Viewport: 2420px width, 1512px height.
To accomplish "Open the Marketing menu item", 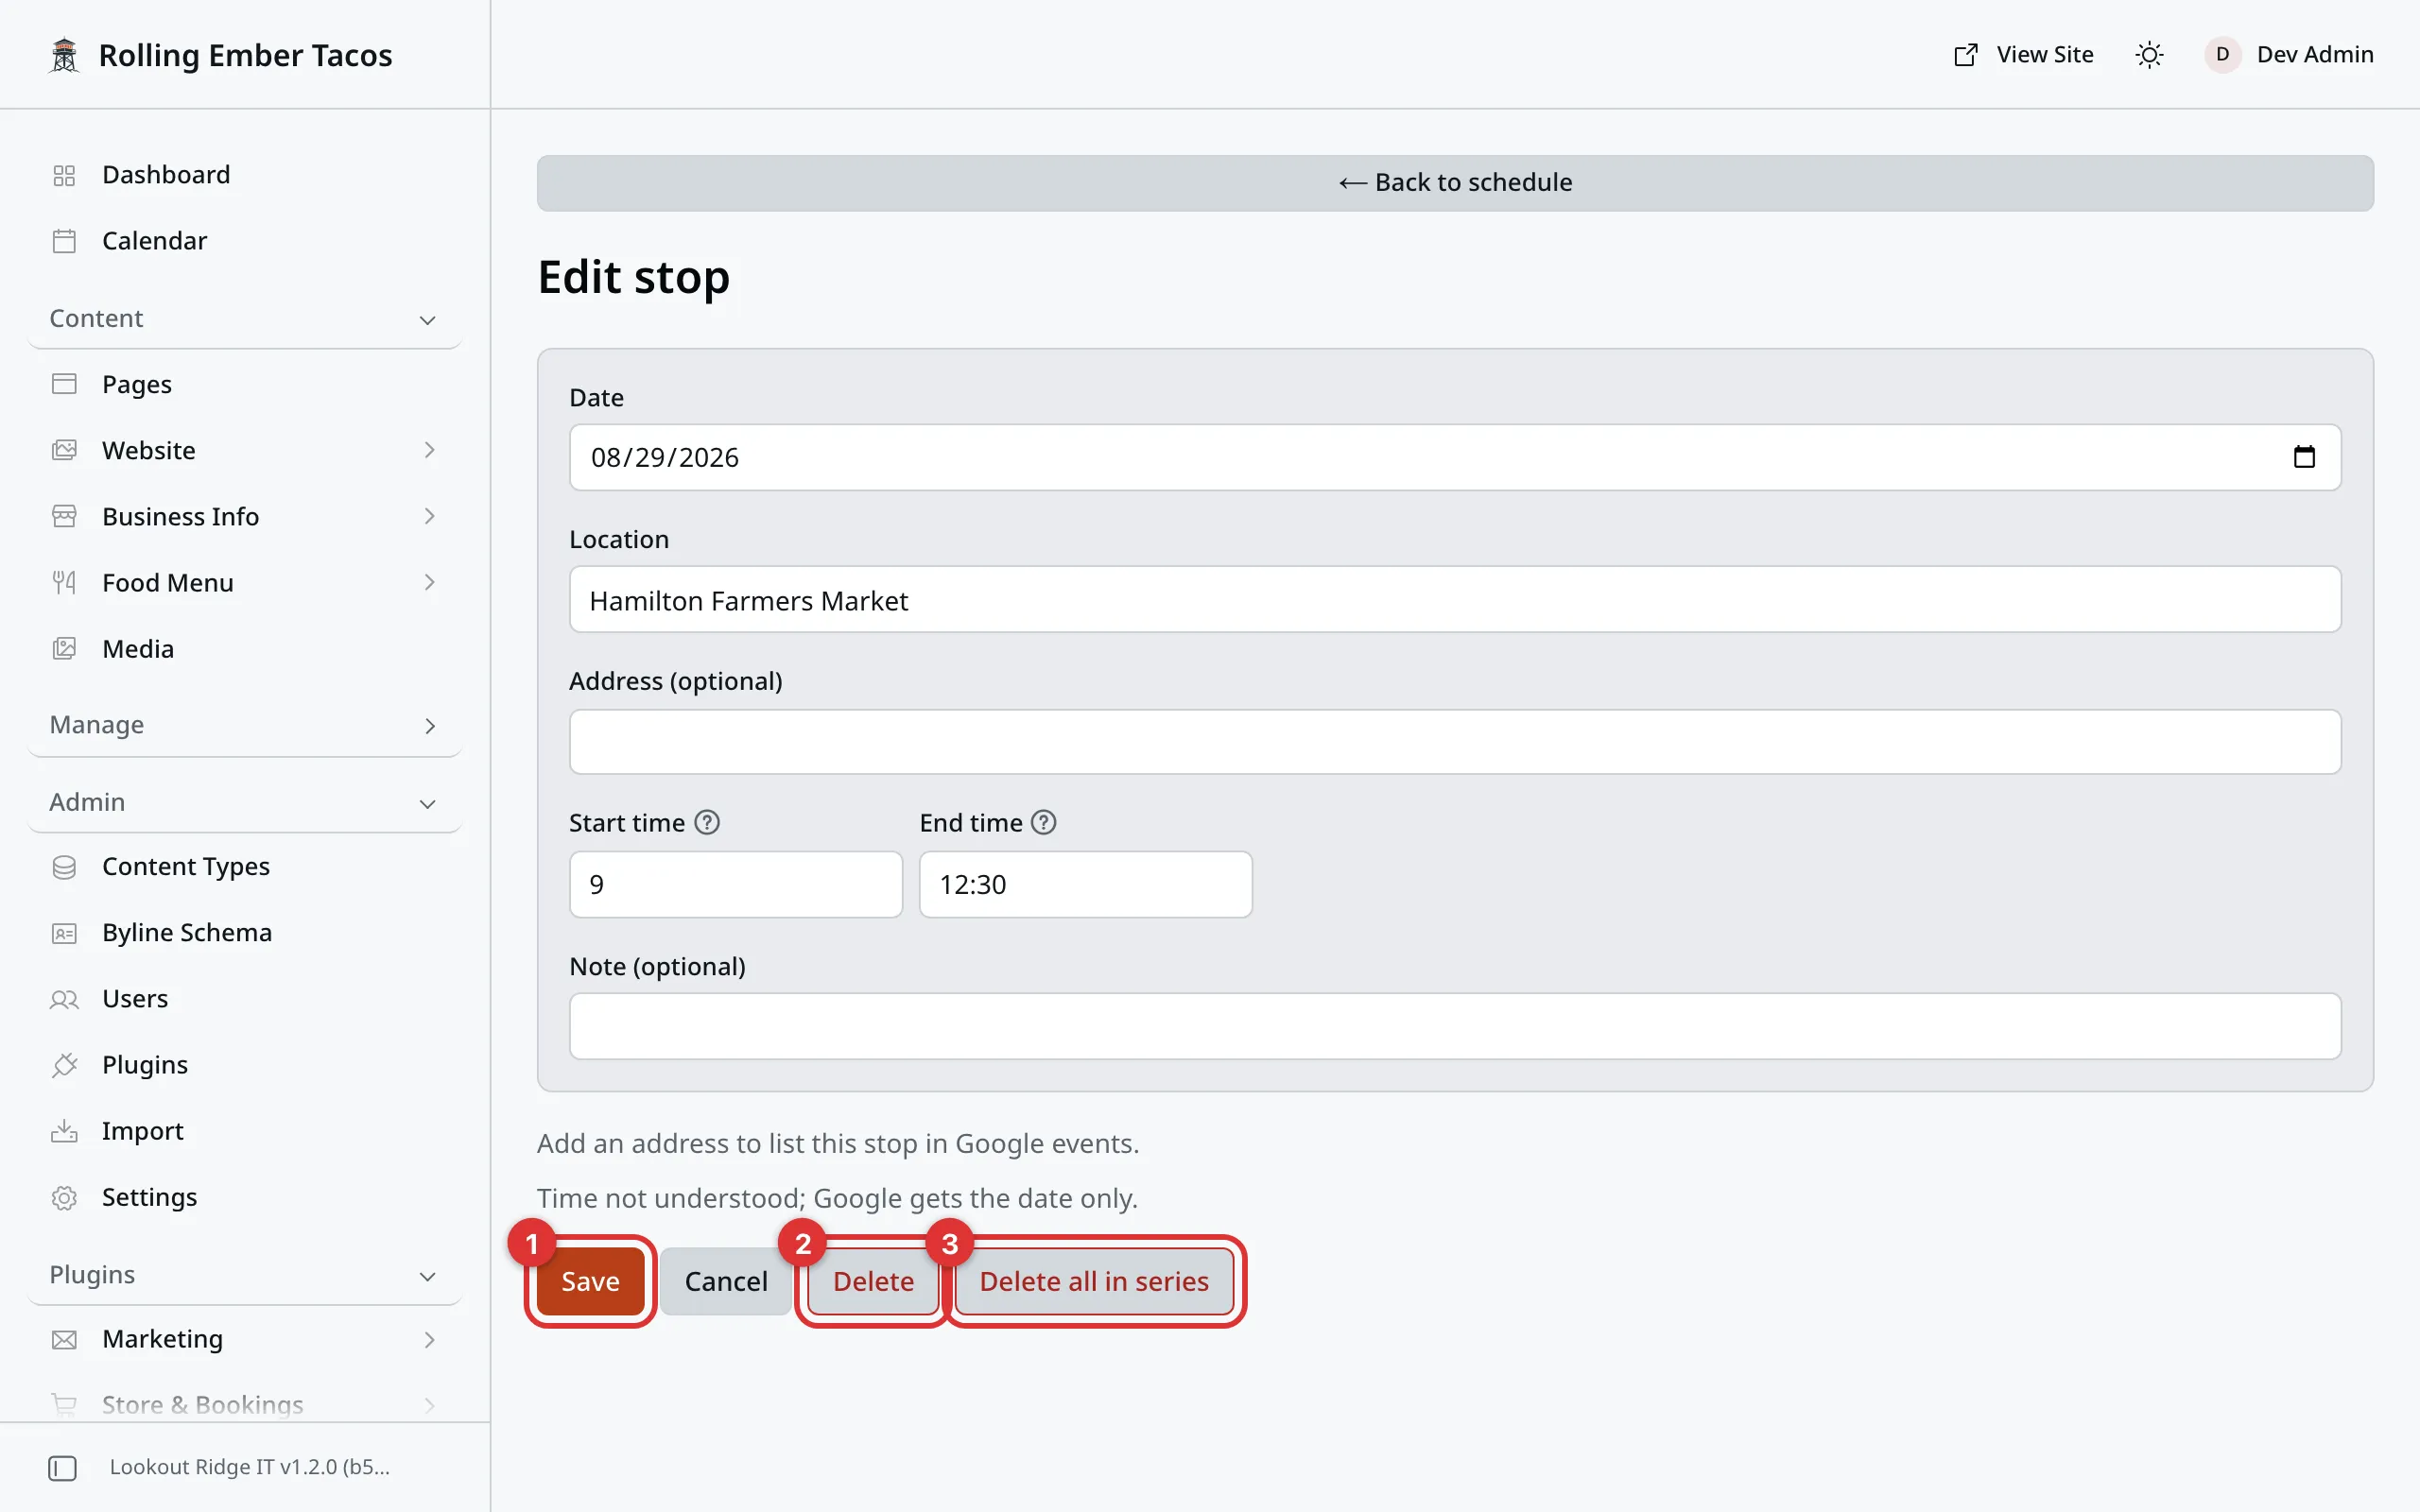I will [245, 1339].
